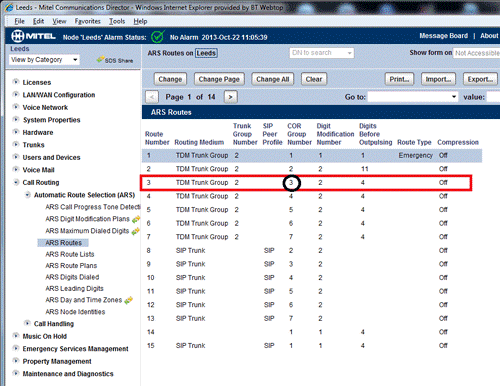Viewport: 500px width, 386px height.
Task: Open the DN to search dropdown
Action: (321, 53)
